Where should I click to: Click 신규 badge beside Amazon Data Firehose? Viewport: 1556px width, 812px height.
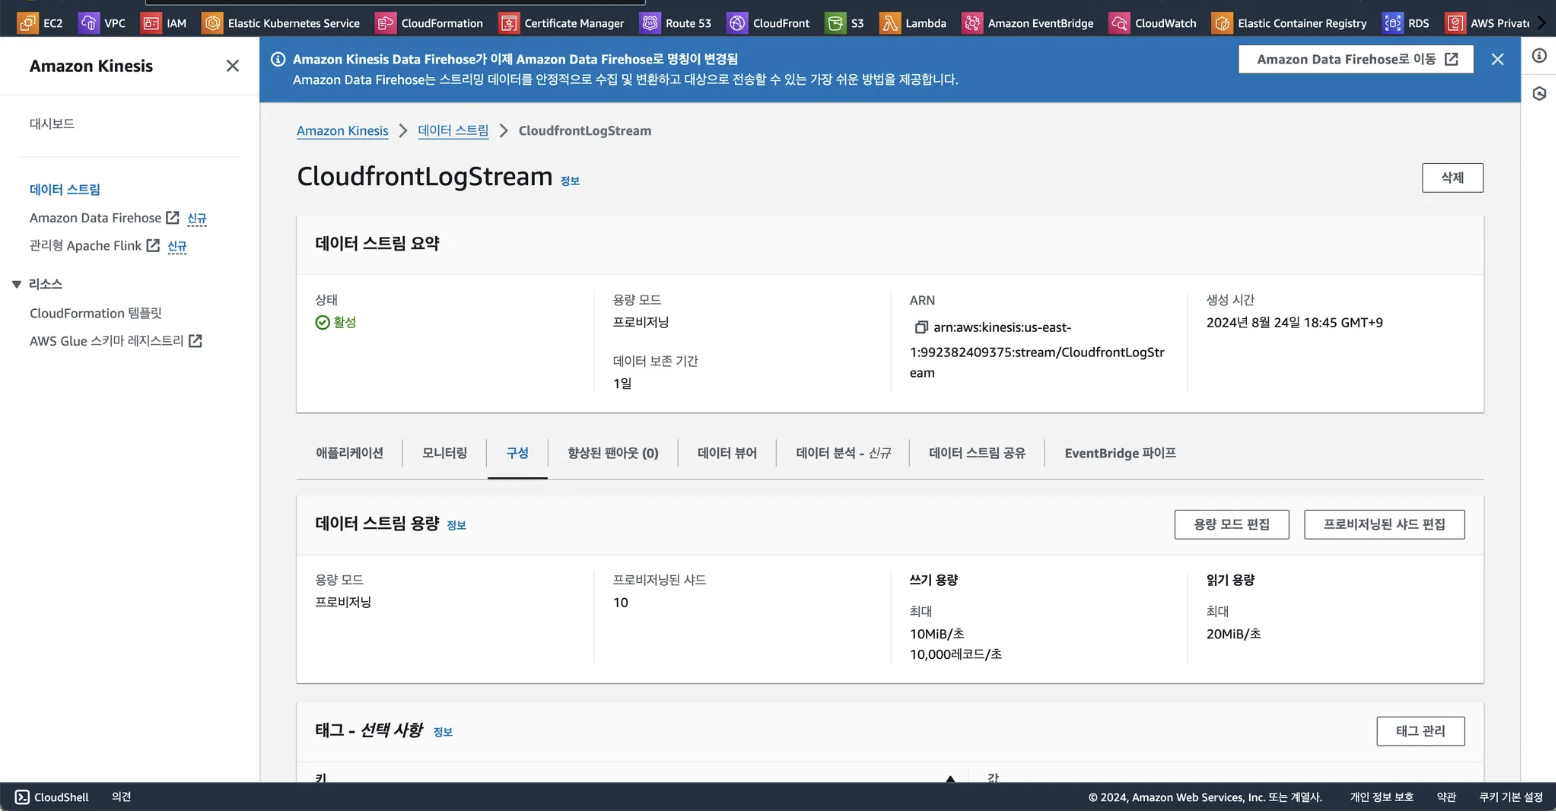(x=197, y=218)
